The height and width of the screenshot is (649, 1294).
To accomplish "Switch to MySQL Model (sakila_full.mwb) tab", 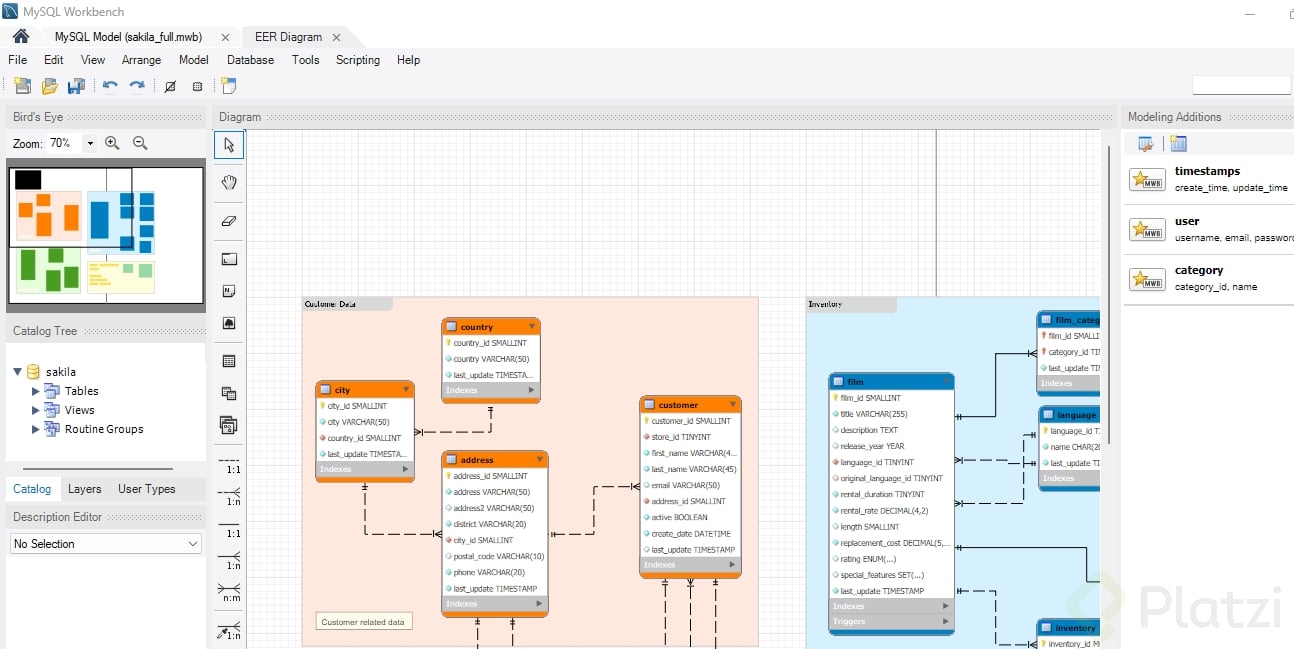I will coord(128,37).
